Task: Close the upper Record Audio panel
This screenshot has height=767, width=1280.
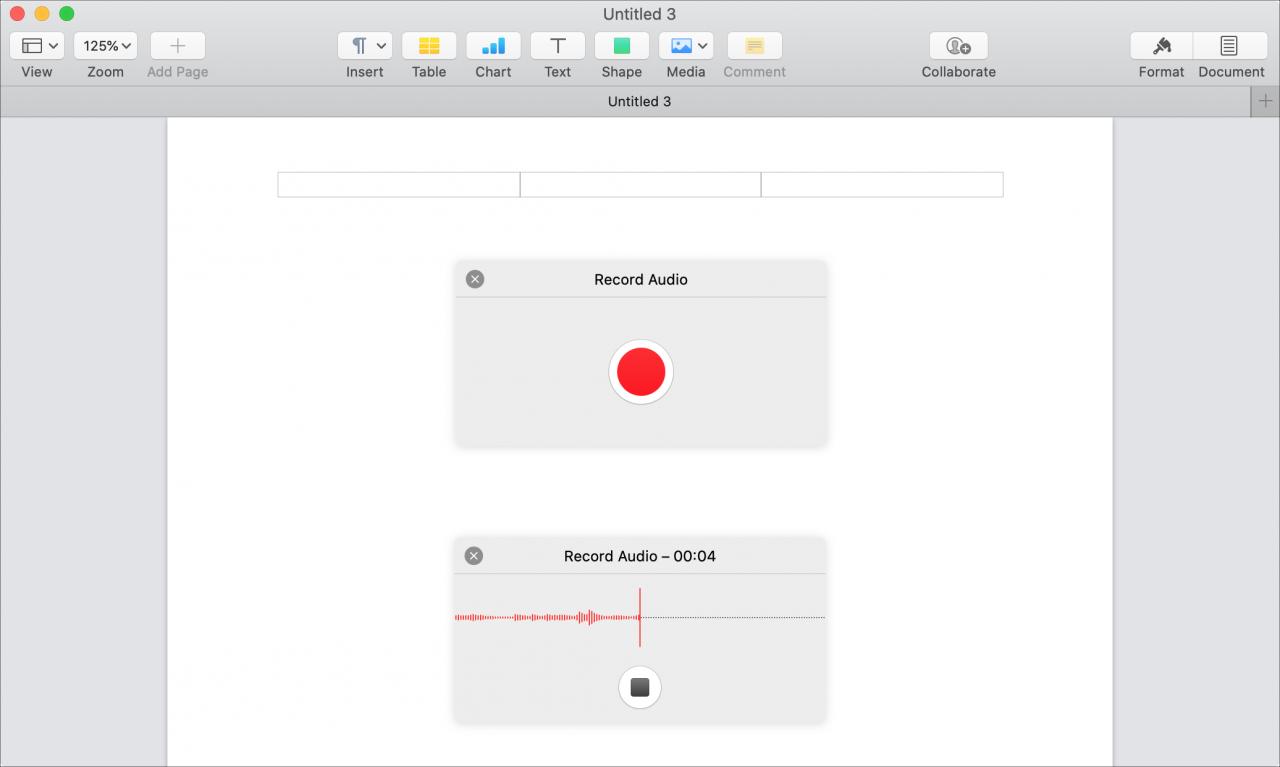Action: [x=475, y=279]
